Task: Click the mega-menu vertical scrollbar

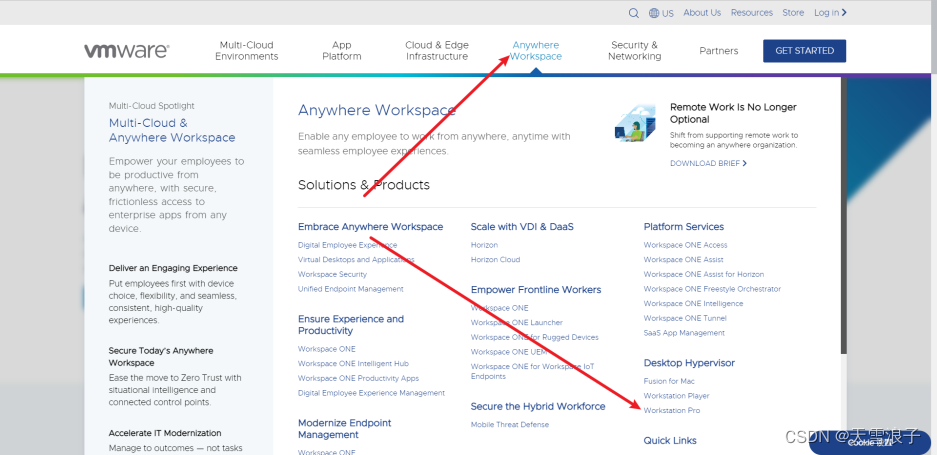Action: [843, 215]
